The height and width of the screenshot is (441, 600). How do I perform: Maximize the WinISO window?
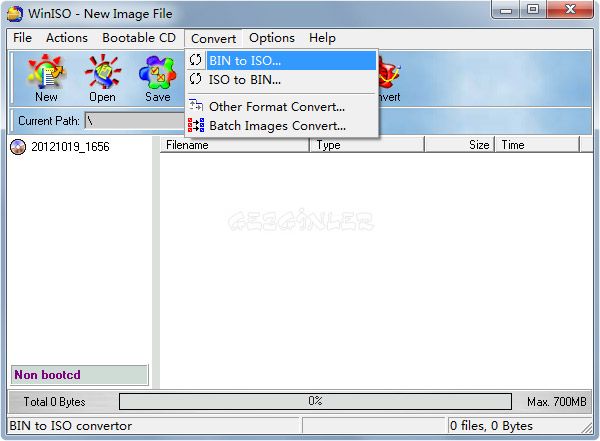pyautogui.click(x=533, y=10)
